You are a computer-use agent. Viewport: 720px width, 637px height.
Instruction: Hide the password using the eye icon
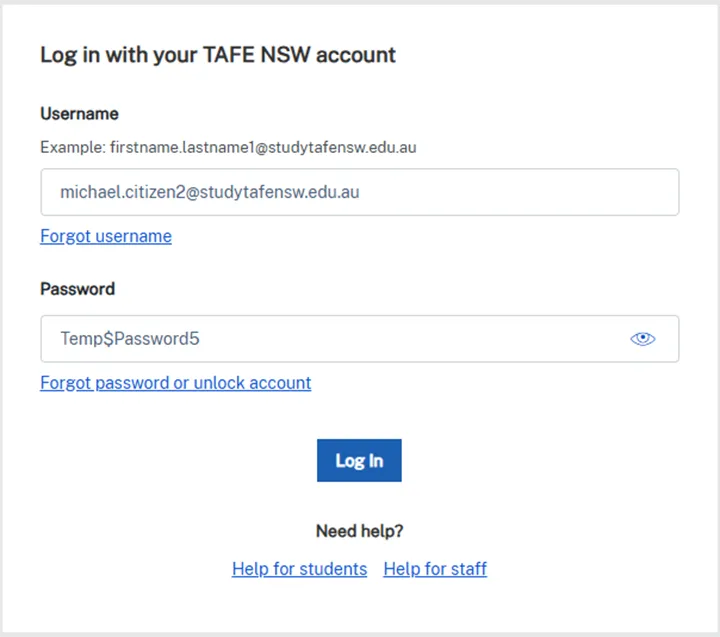point(642,339)
